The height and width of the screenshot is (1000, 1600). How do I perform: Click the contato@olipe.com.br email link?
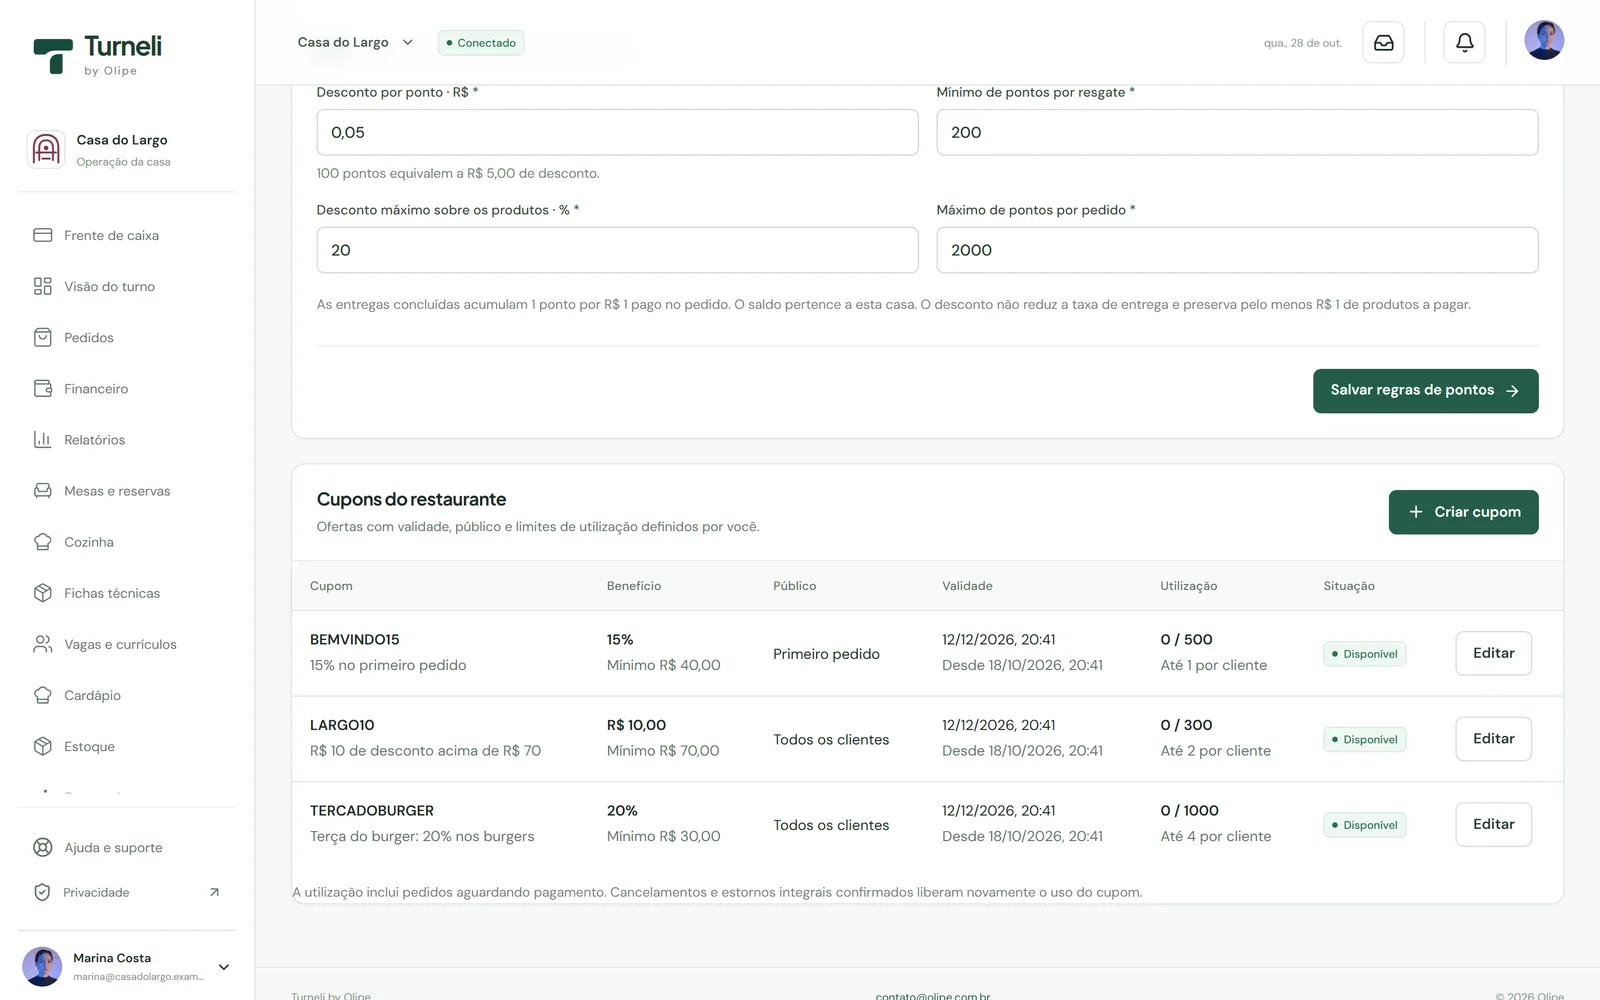coord(932,996)
